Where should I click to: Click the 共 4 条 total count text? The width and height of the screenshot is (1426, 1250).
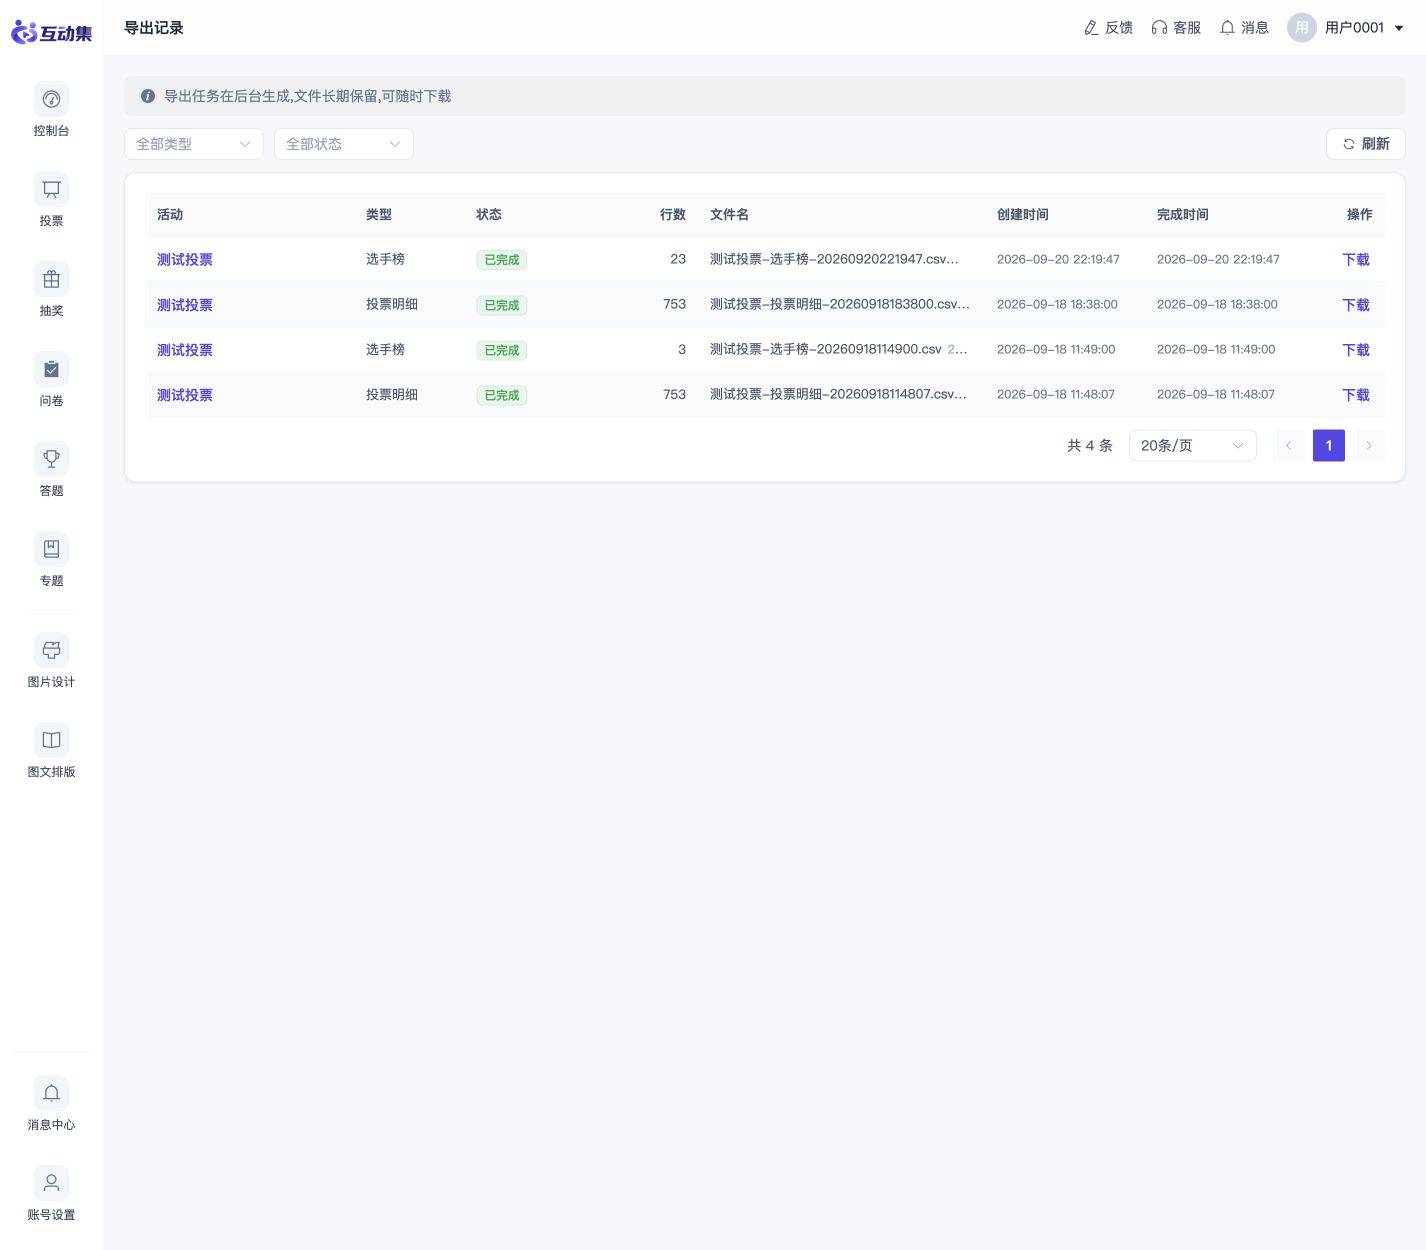1089,445
